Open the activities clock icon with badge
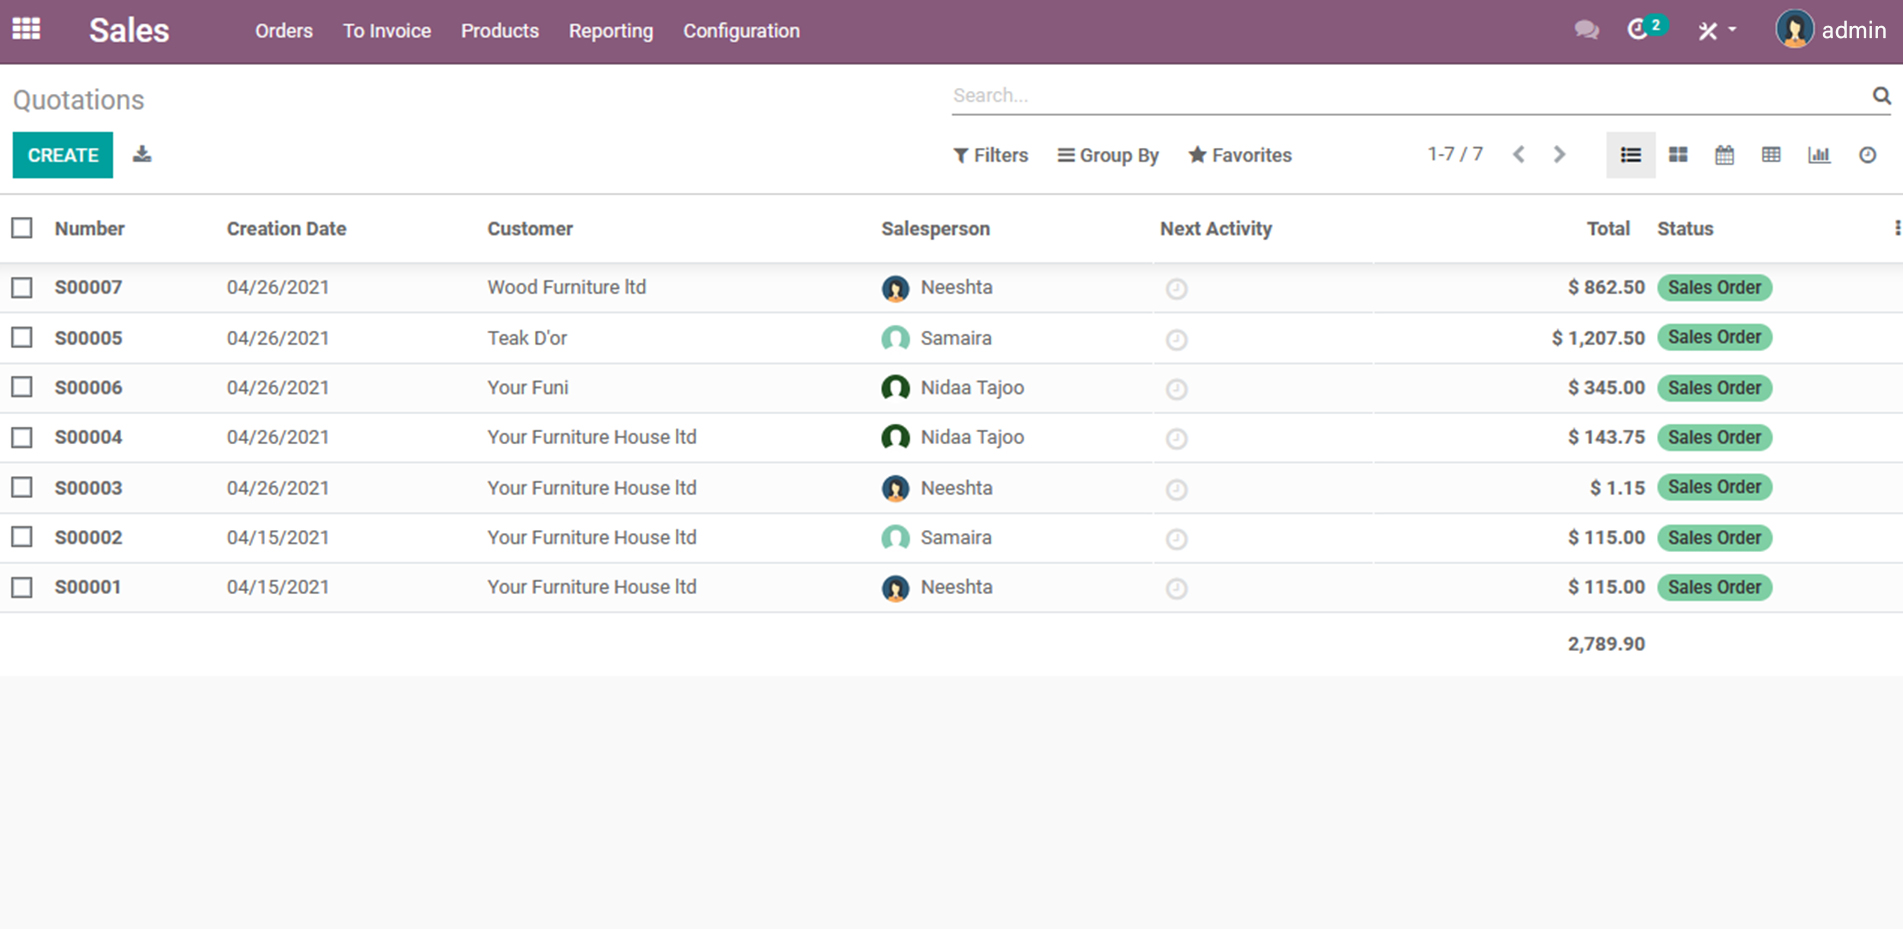Screen dimensions: 1903x929 [1640, 30]
